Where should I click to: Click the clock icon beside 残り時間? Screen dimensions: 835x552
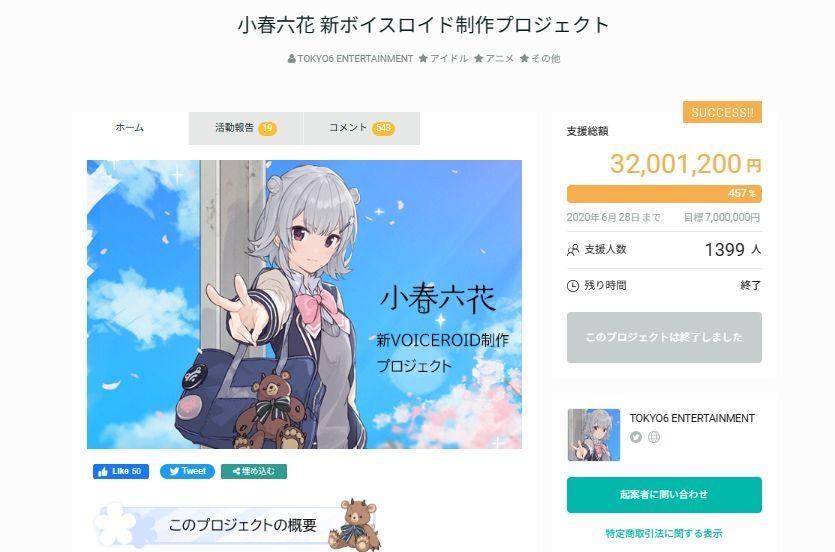coord(572,286)
